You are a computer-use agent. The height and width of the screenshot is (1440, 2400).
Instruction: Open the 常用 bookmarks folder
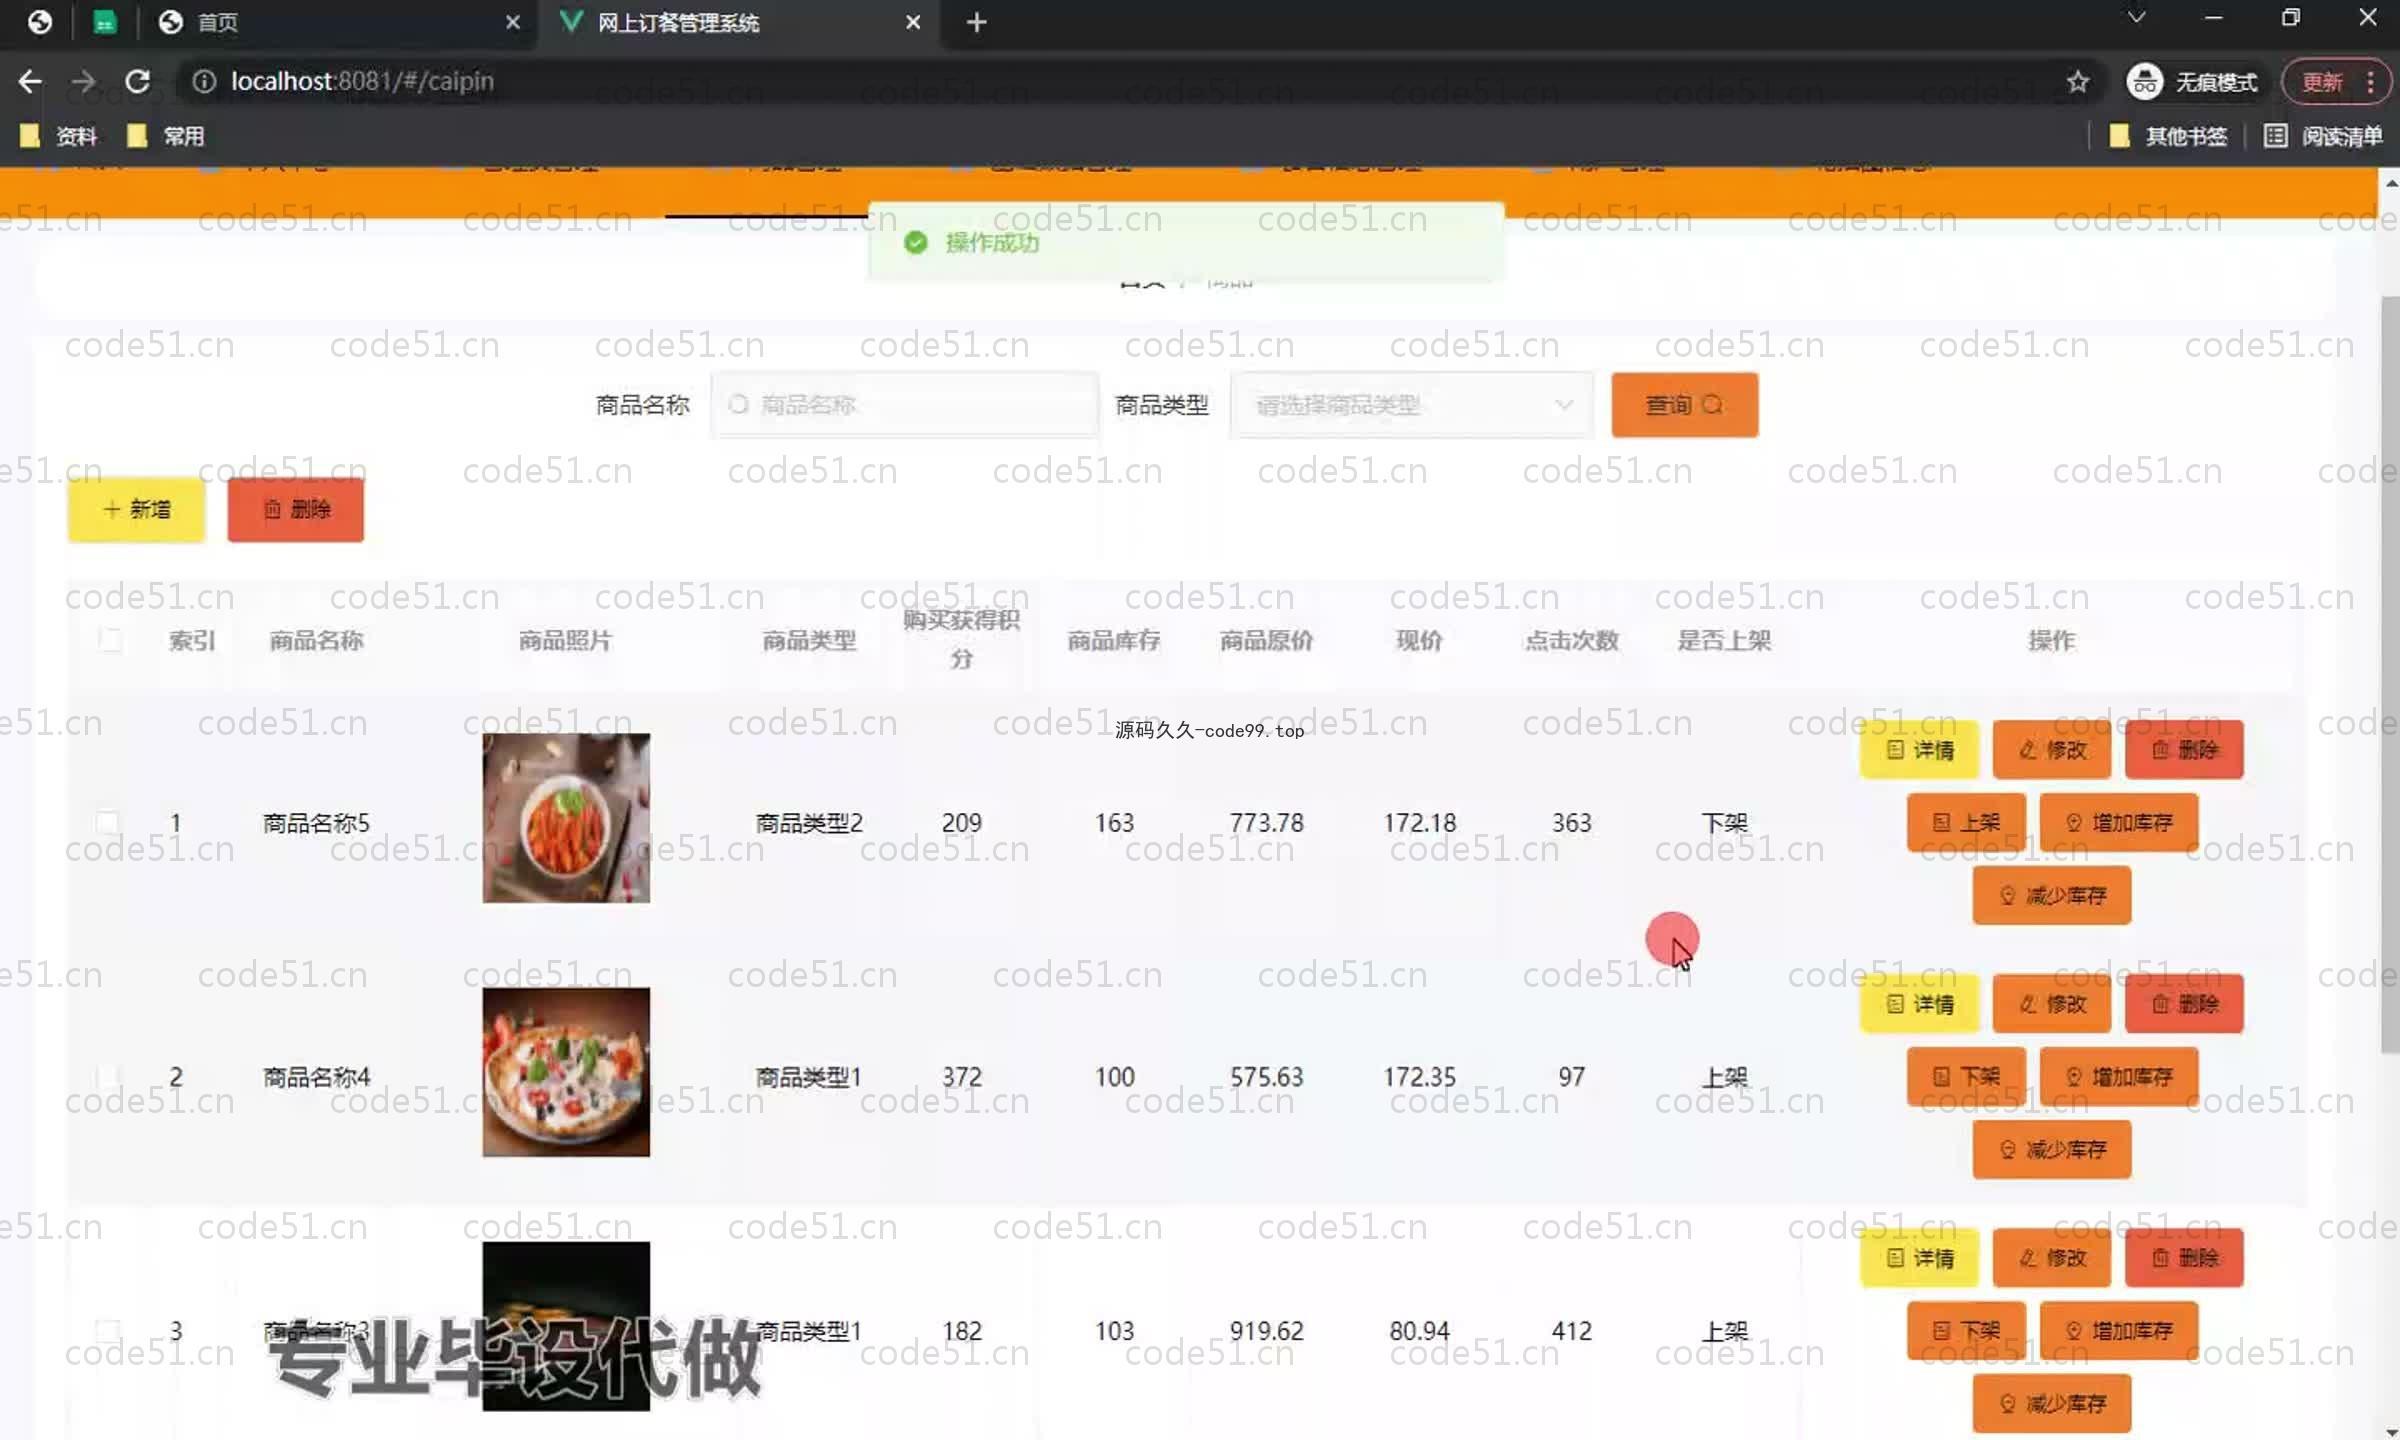[166, 136]
